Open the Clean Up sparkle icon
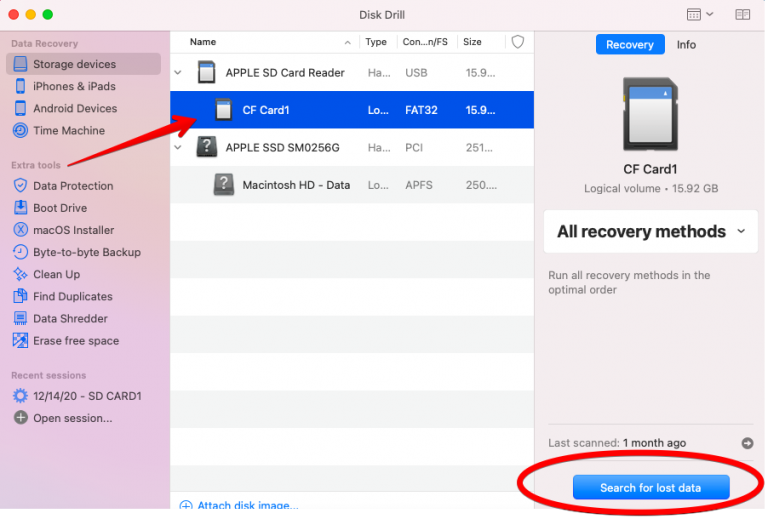 (x=20, y=274)
